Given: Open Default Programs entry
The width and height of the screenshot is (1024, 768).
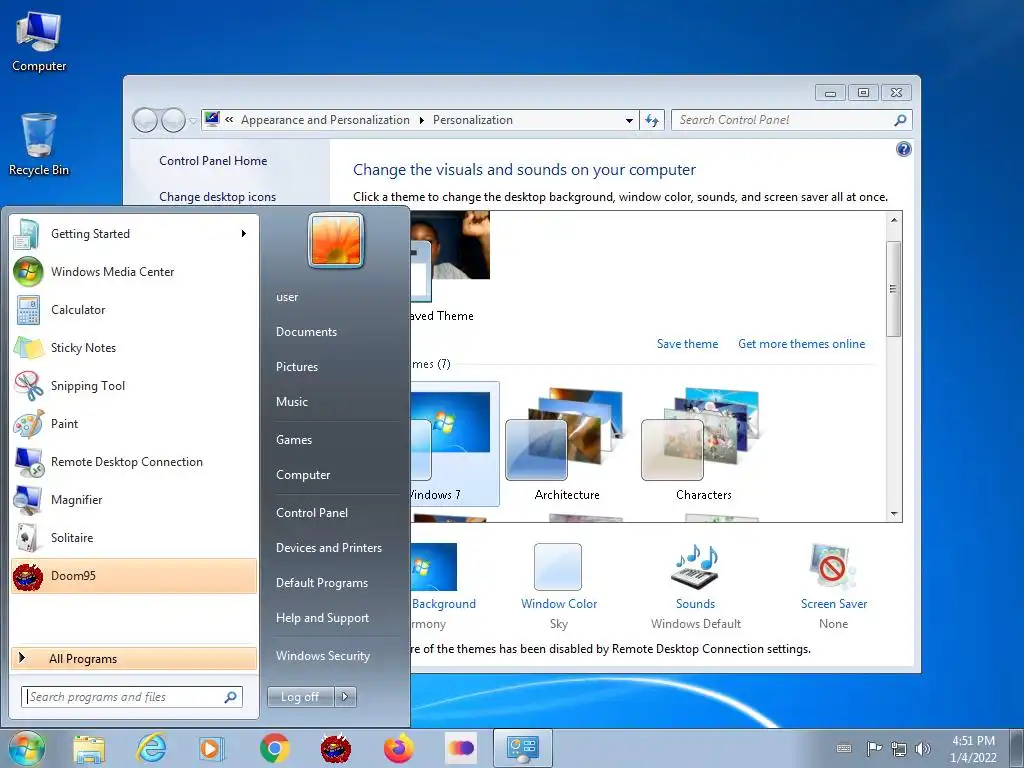Looking at the screenshot, I should [x=321, y=583].
